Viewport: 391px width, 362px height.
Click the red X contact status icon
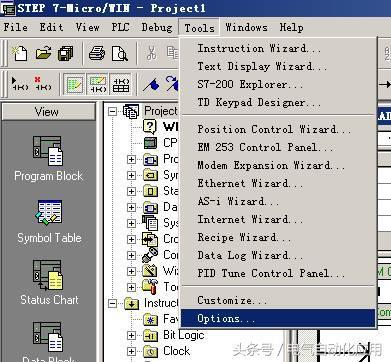click(43, 84)
